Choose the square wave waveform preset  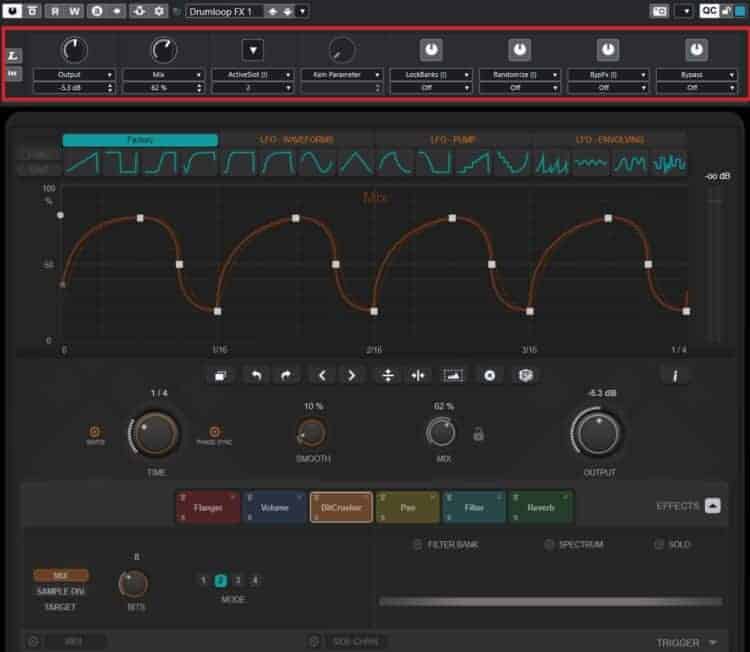[x=121, y=163]
